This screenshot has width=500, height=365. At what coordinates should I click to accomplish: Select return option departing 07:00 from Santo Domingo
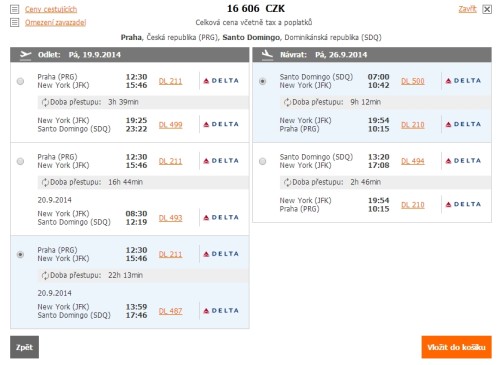[262, 81]
